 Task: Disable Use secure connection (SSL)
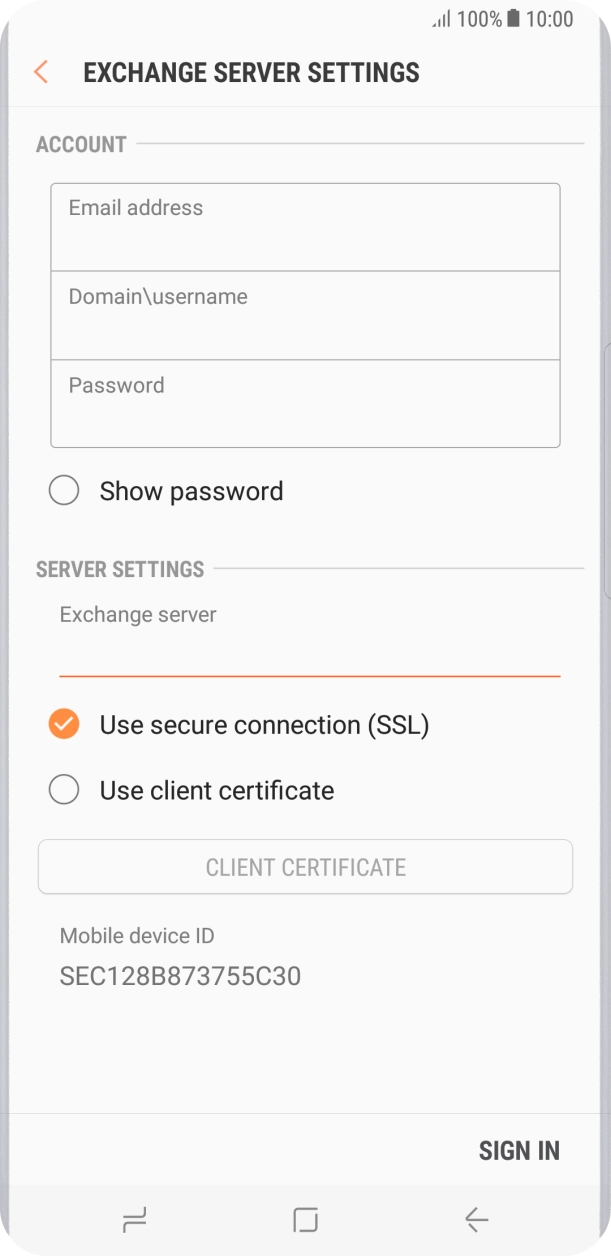click(64, 723)
